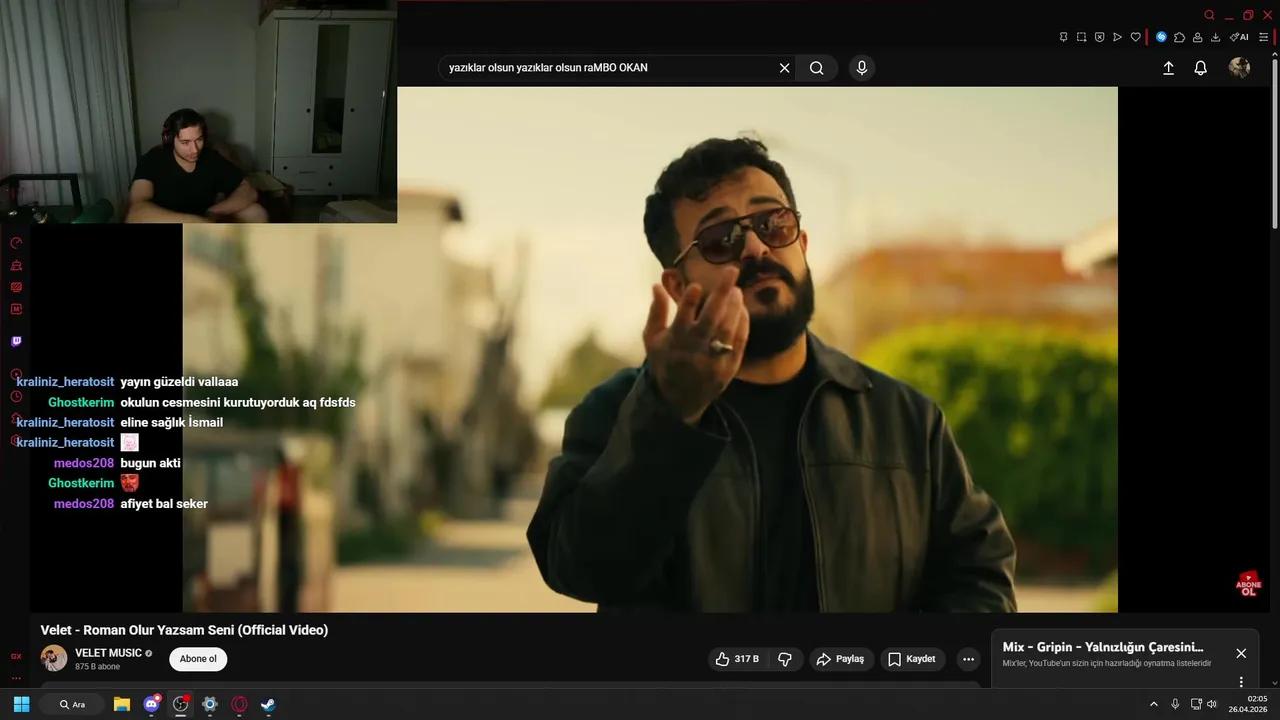Click the red search tabs magnifier icon
Screen dimensions: 1280x720
(x=1209, y=15)
